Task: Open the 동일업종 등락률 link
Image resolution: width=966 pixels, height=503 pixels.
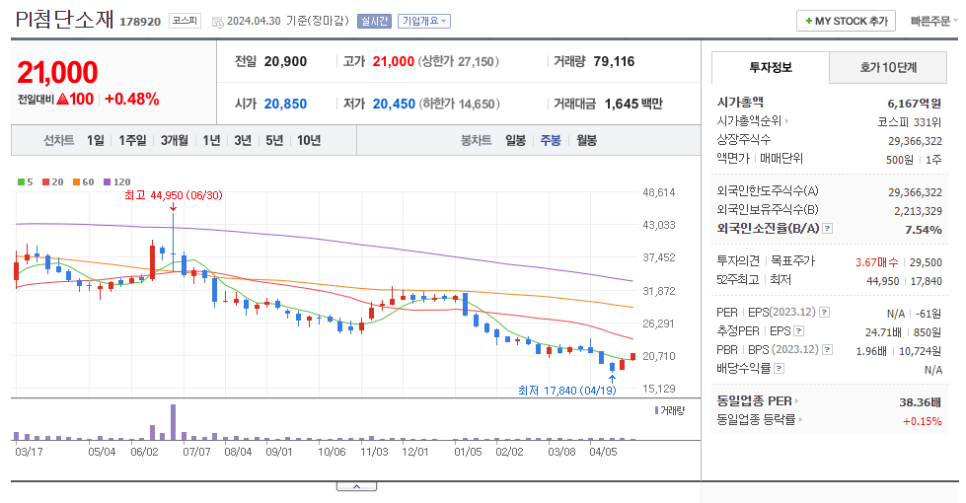Action: coord(759,420)
